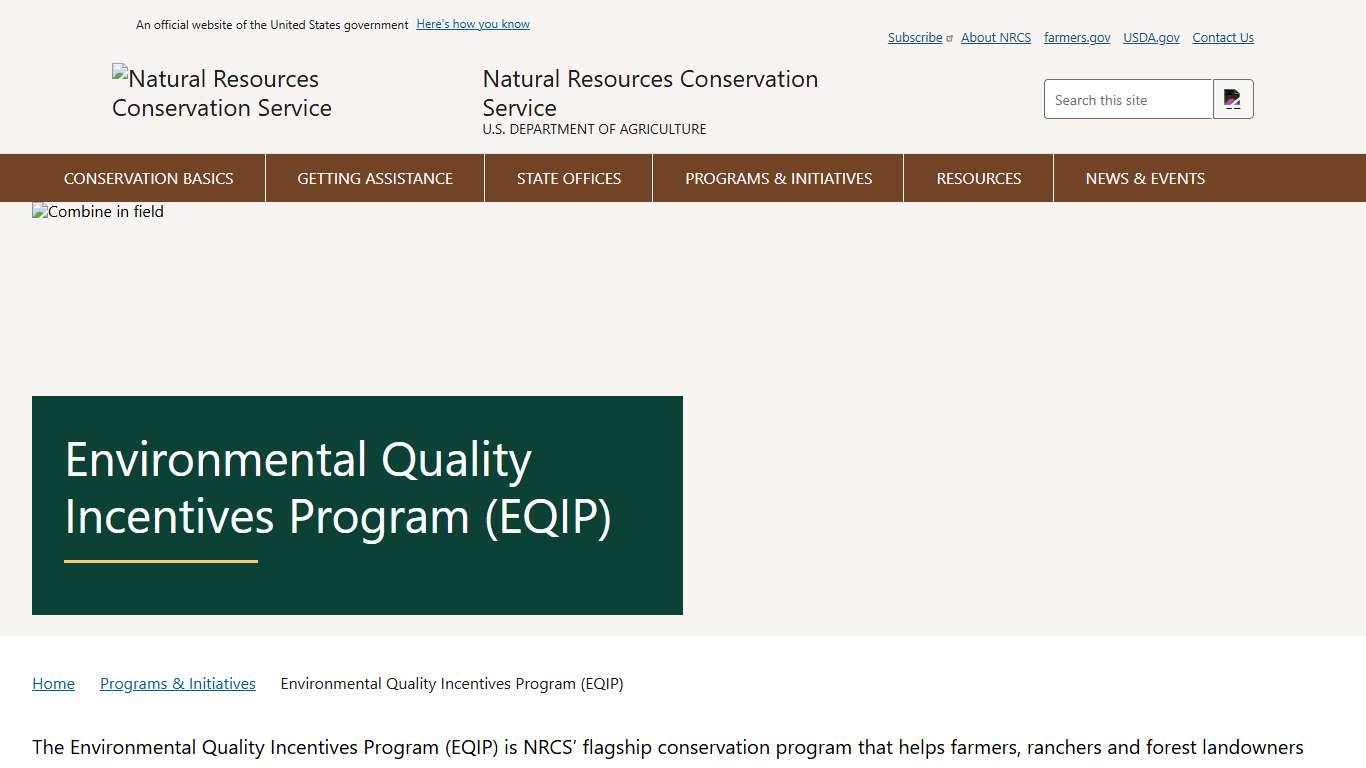Click the Natural Resources Conservation Service logo

point(221,93)
